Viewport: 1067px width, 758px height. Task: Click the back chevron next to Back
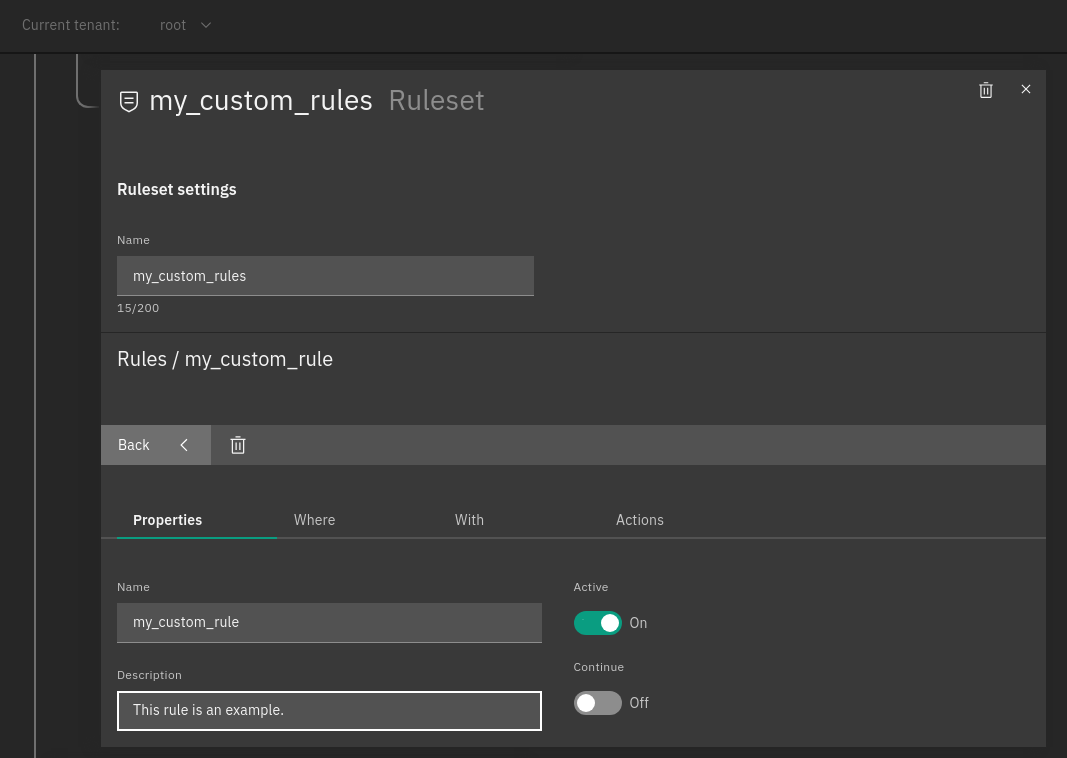(184, 445)
